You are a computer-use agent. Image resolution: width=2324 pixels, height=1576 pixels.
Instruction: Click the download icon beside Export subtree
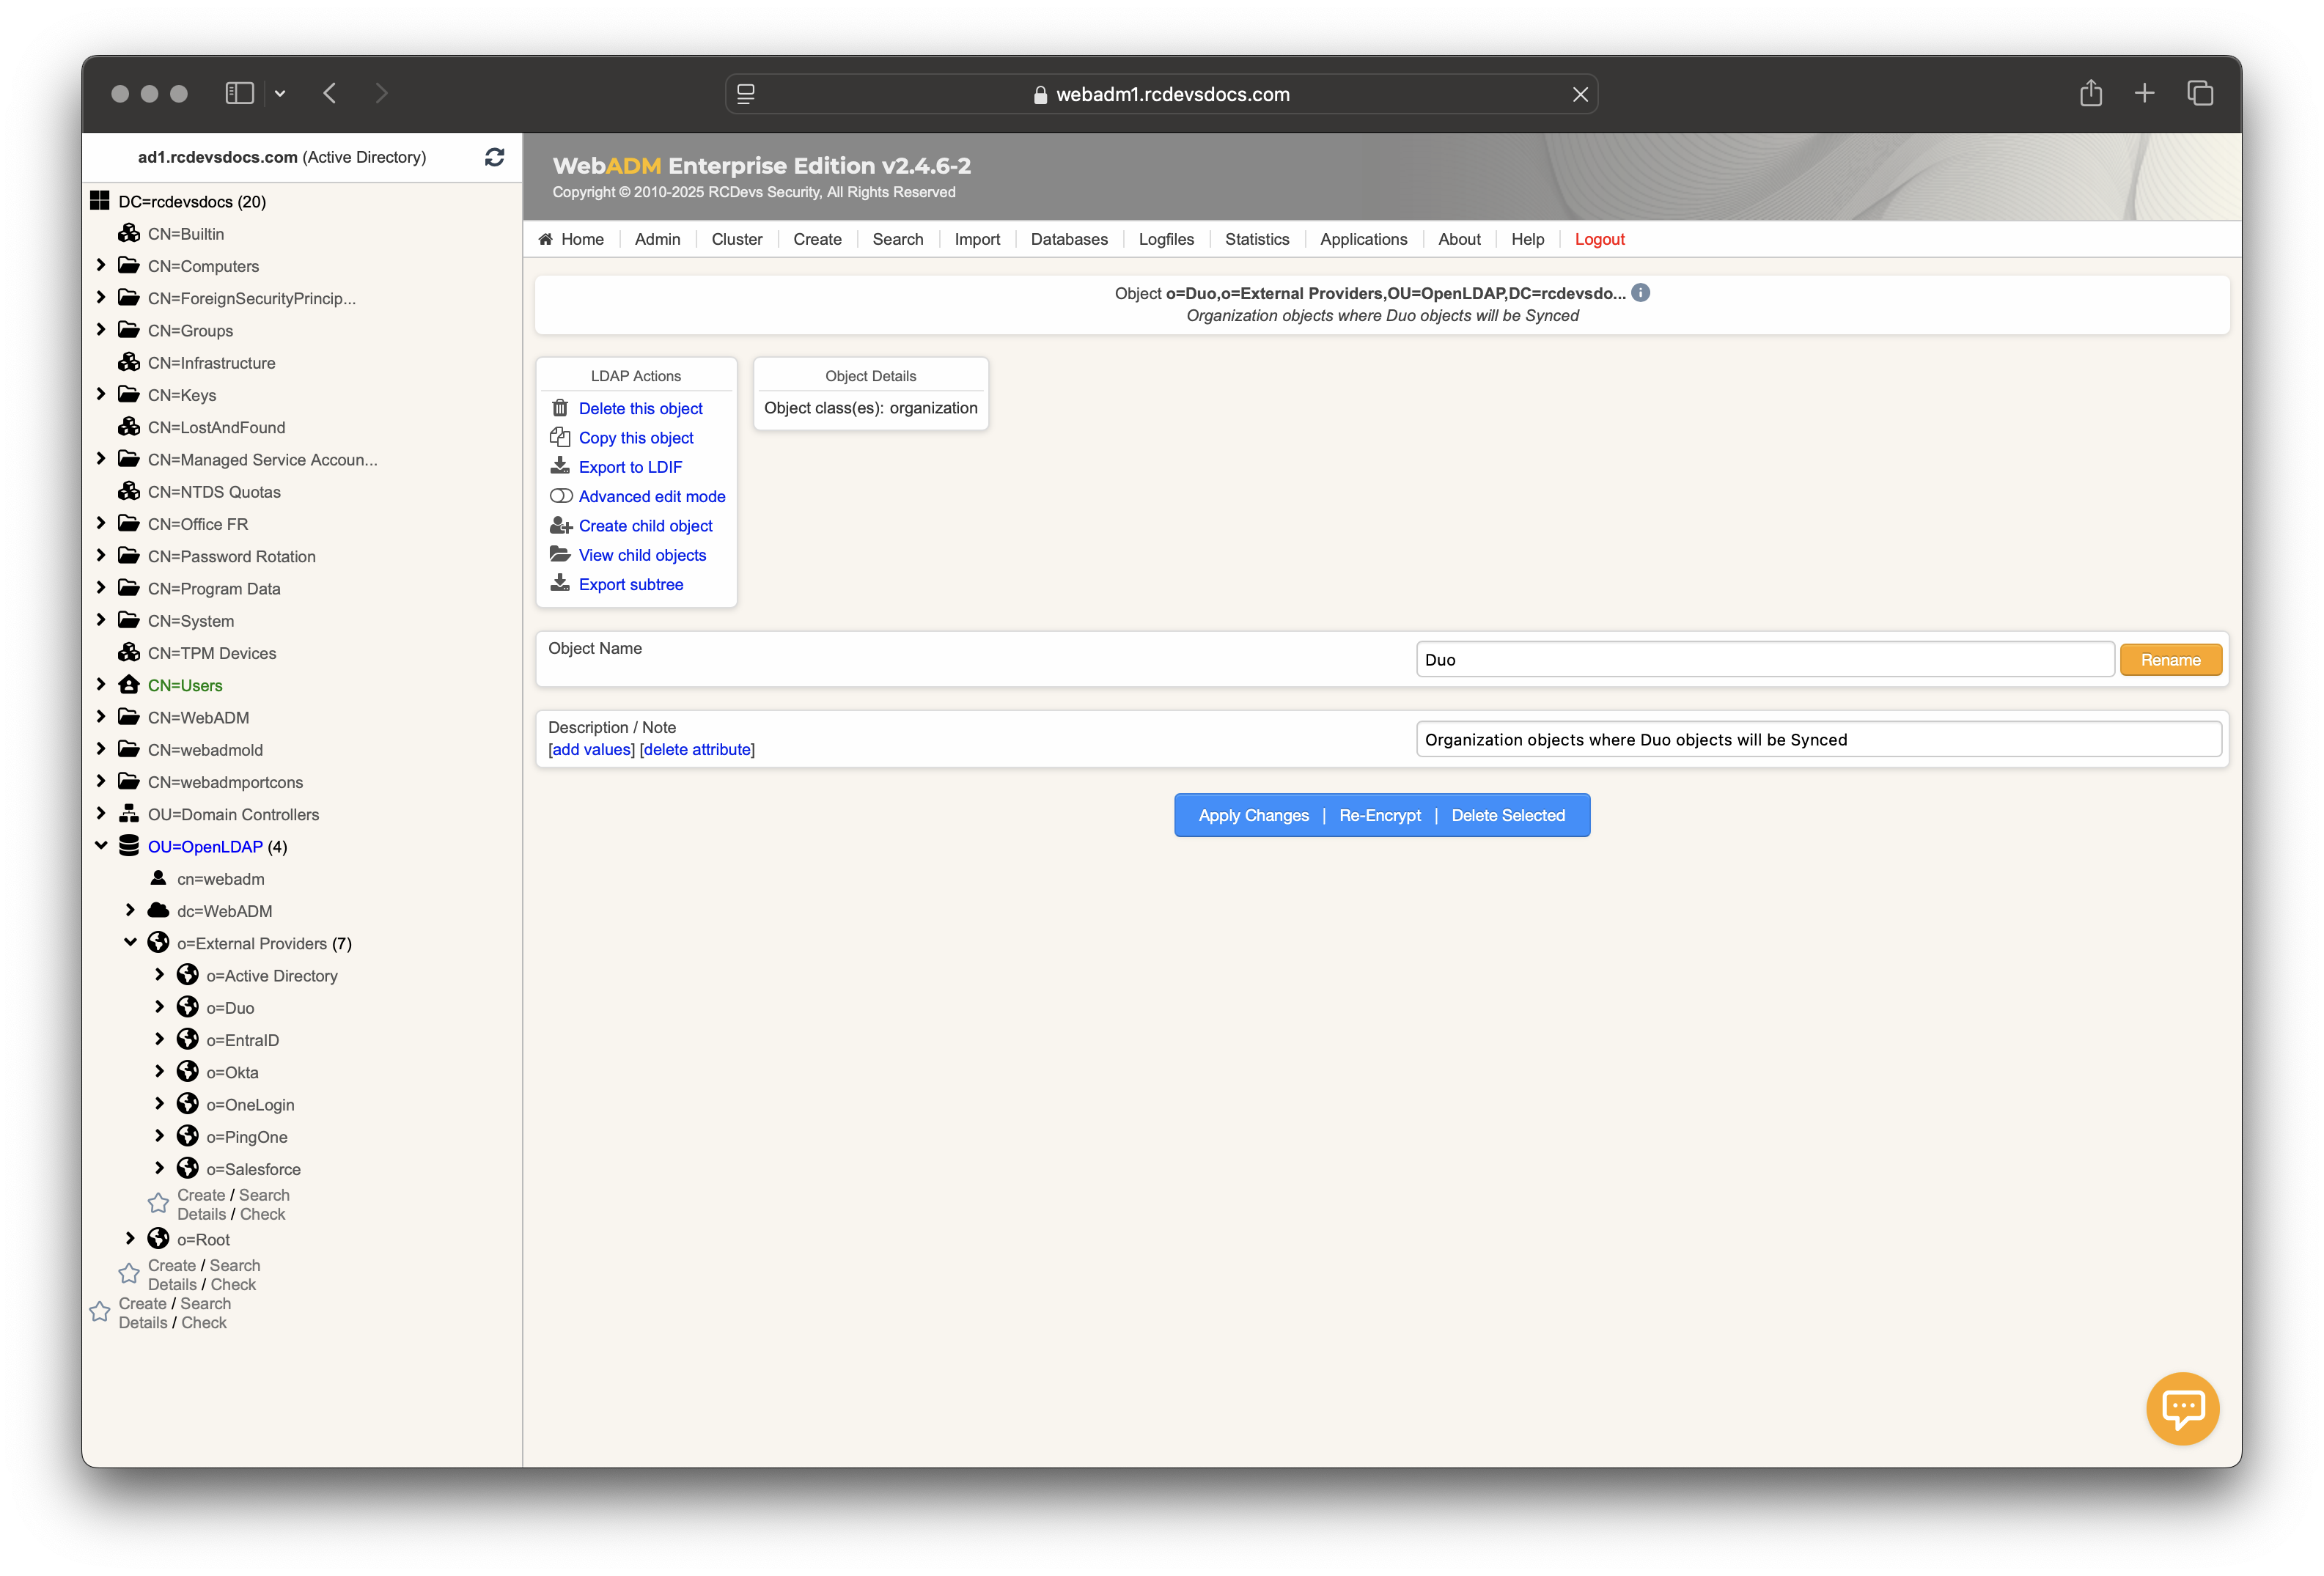click(x=560, y=583)
